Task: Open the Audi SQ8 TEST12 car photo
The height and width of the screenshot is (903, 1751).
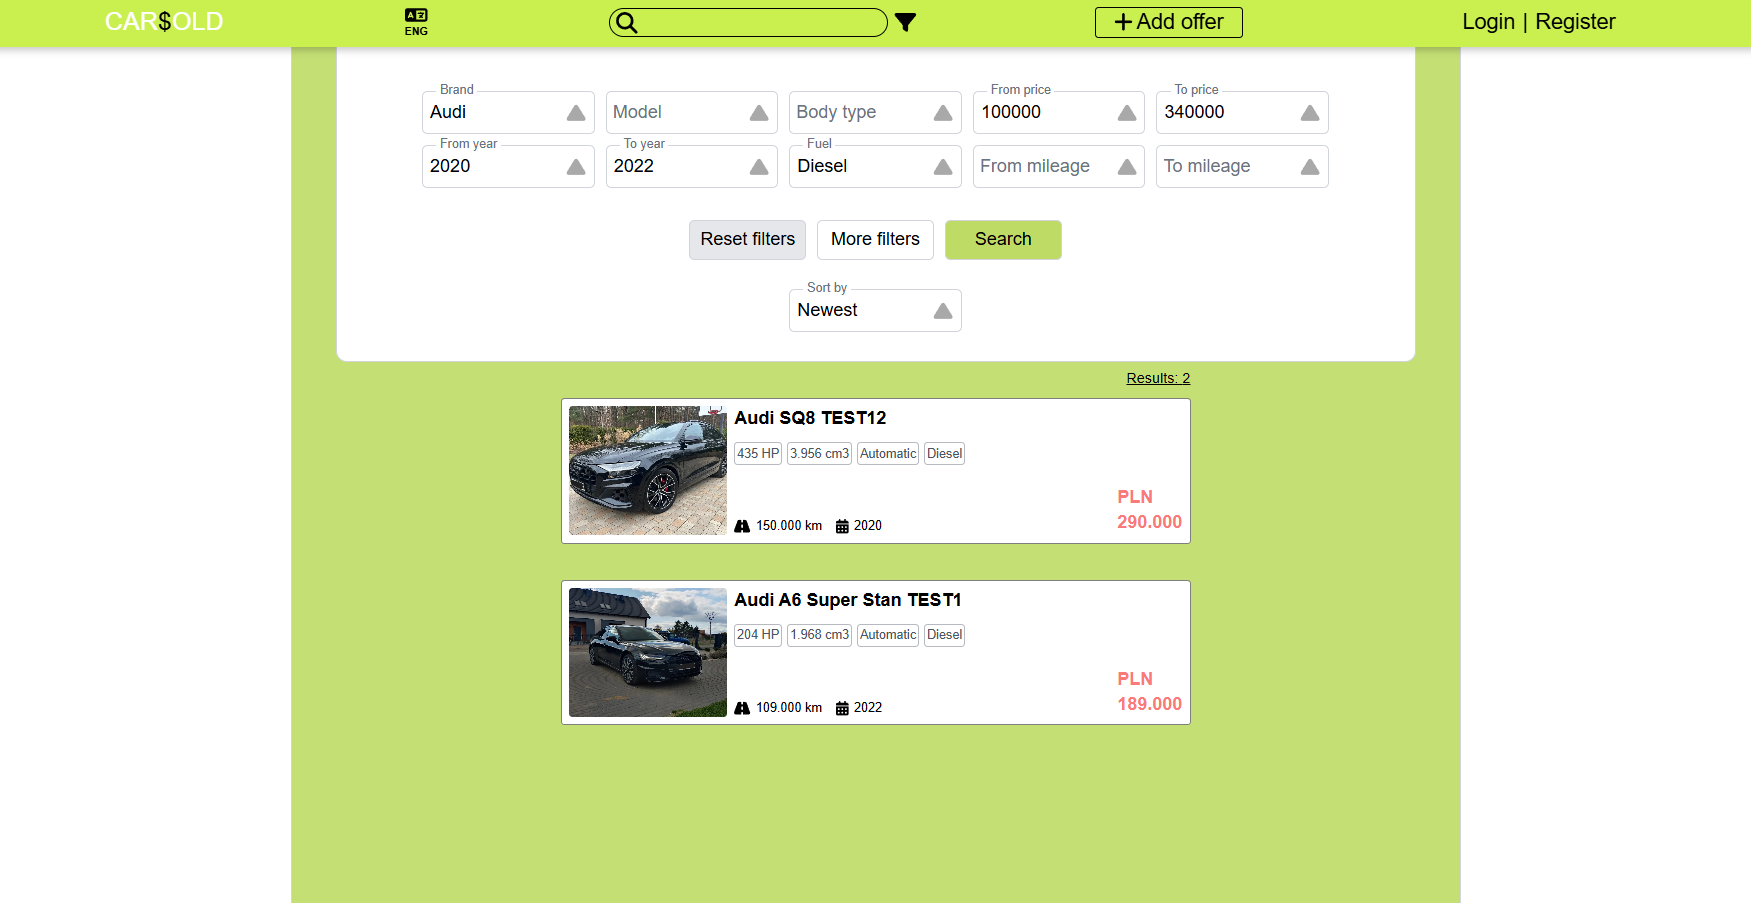Action: pos(648,470)
